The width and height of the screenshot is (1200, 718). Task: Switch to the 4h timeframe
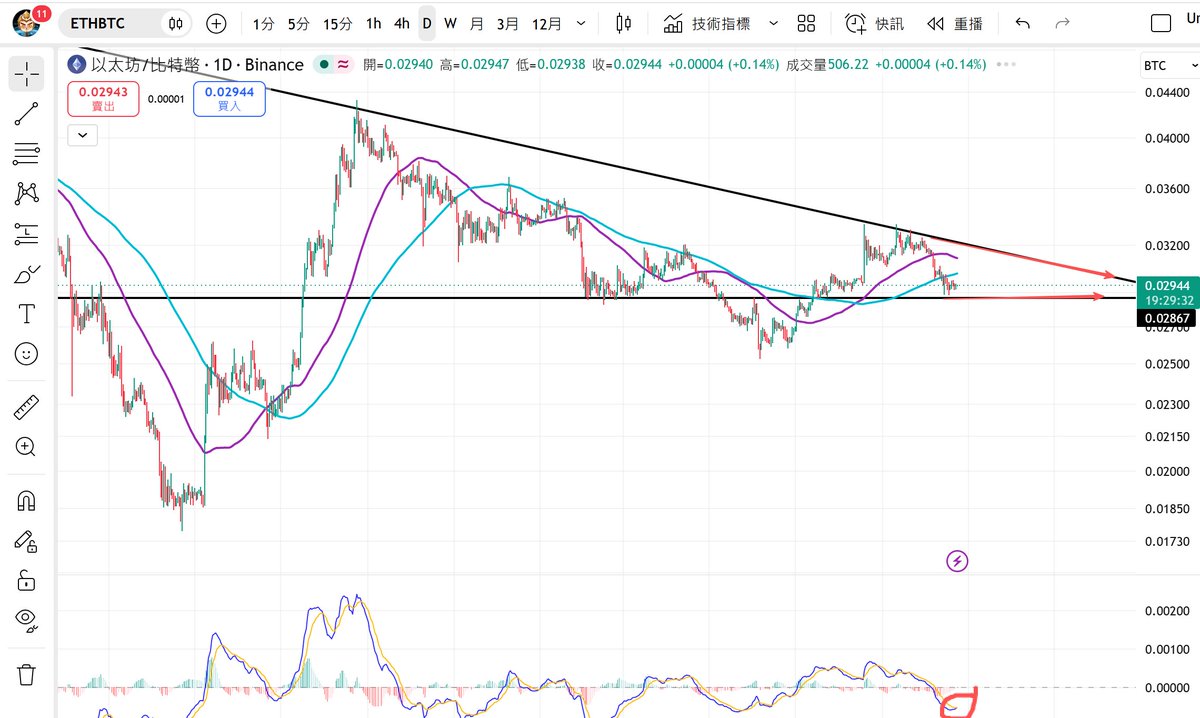pyautogui.click(x=401, y=23)
